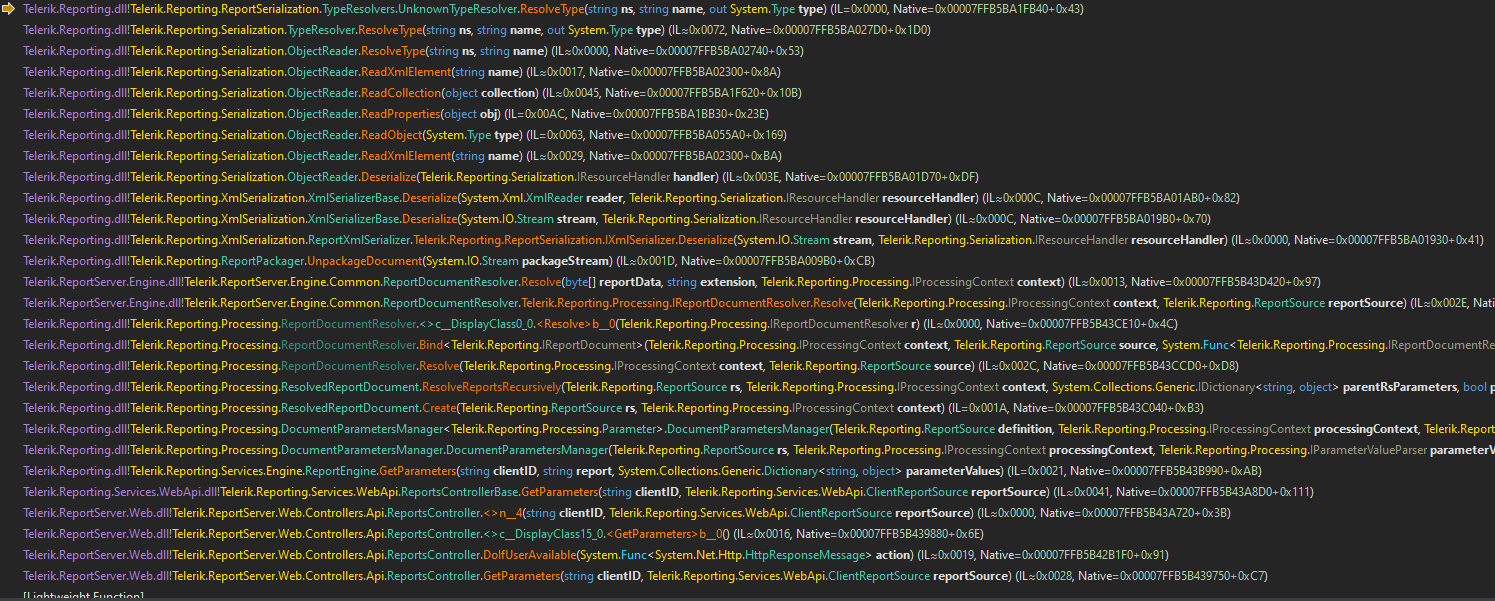
Task: Select the ReportXmlSerializer.Deserialize frame
Action: coord(450,239)
